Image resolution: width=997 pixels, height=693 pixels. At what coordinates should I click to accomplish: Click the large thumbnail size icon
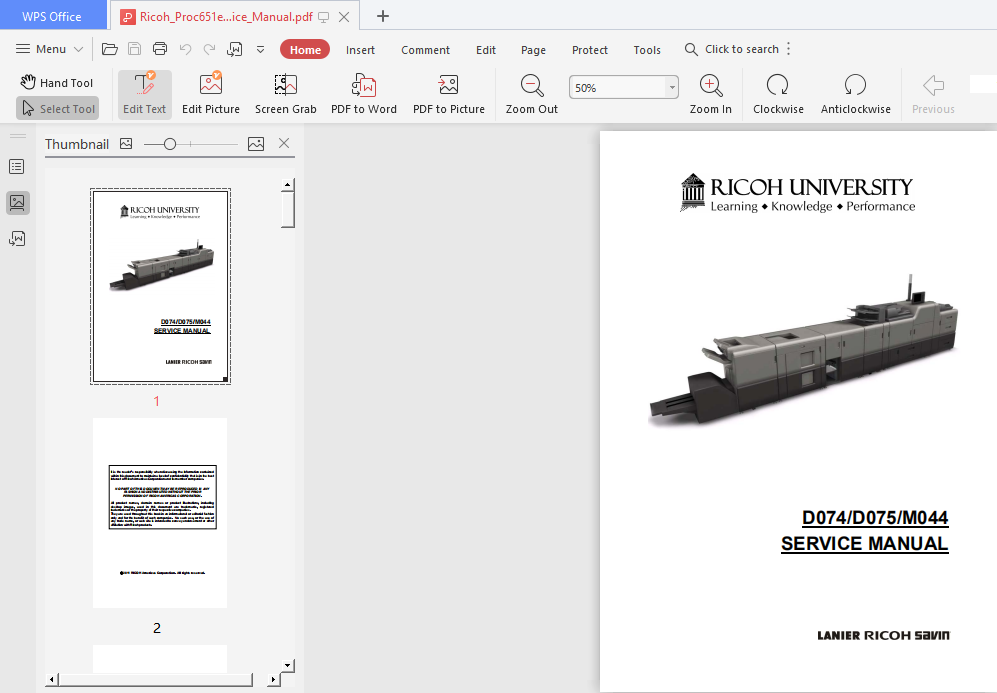click(256, 144)
